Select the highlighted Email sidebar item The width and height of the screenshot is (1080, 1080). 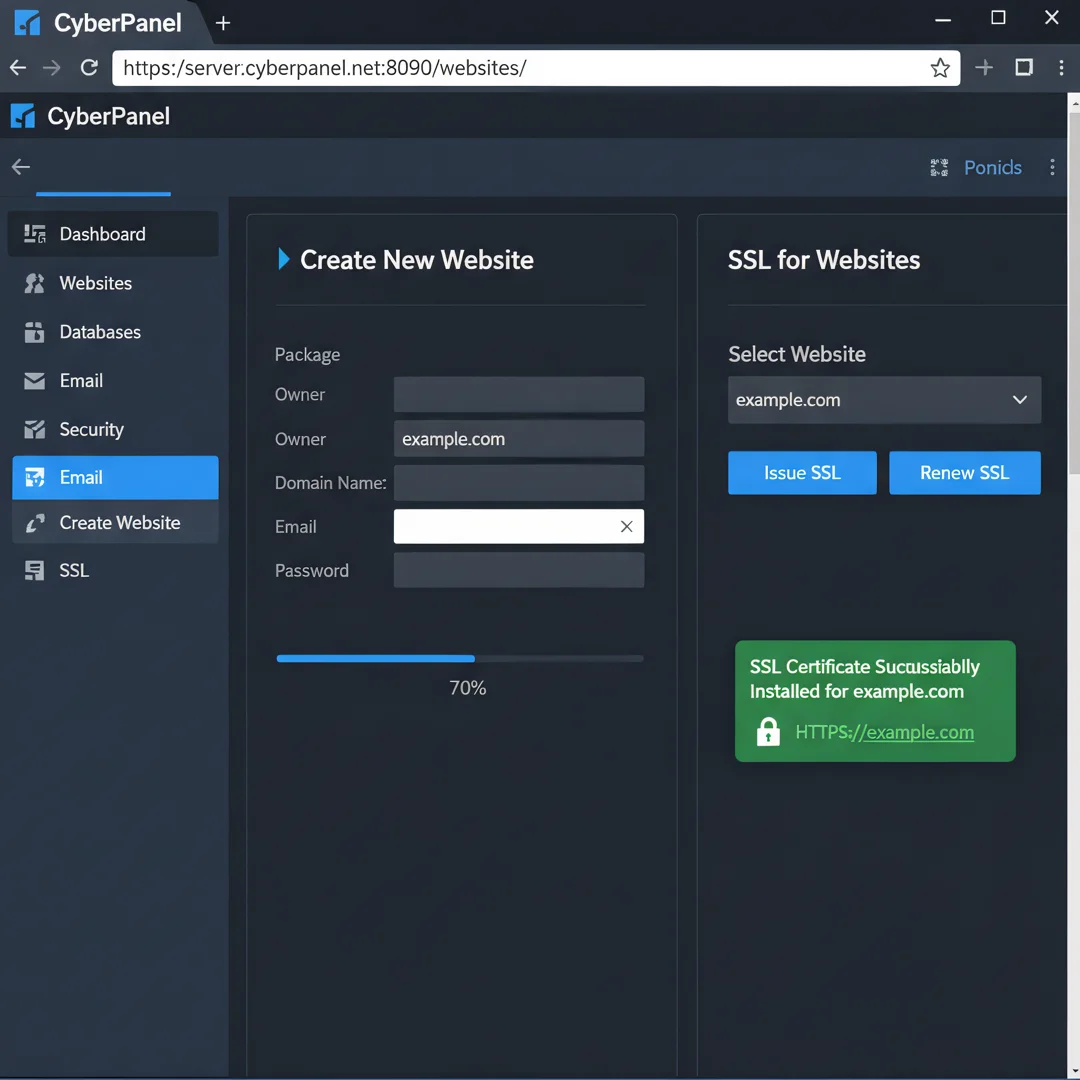click(x=115, y=477)
